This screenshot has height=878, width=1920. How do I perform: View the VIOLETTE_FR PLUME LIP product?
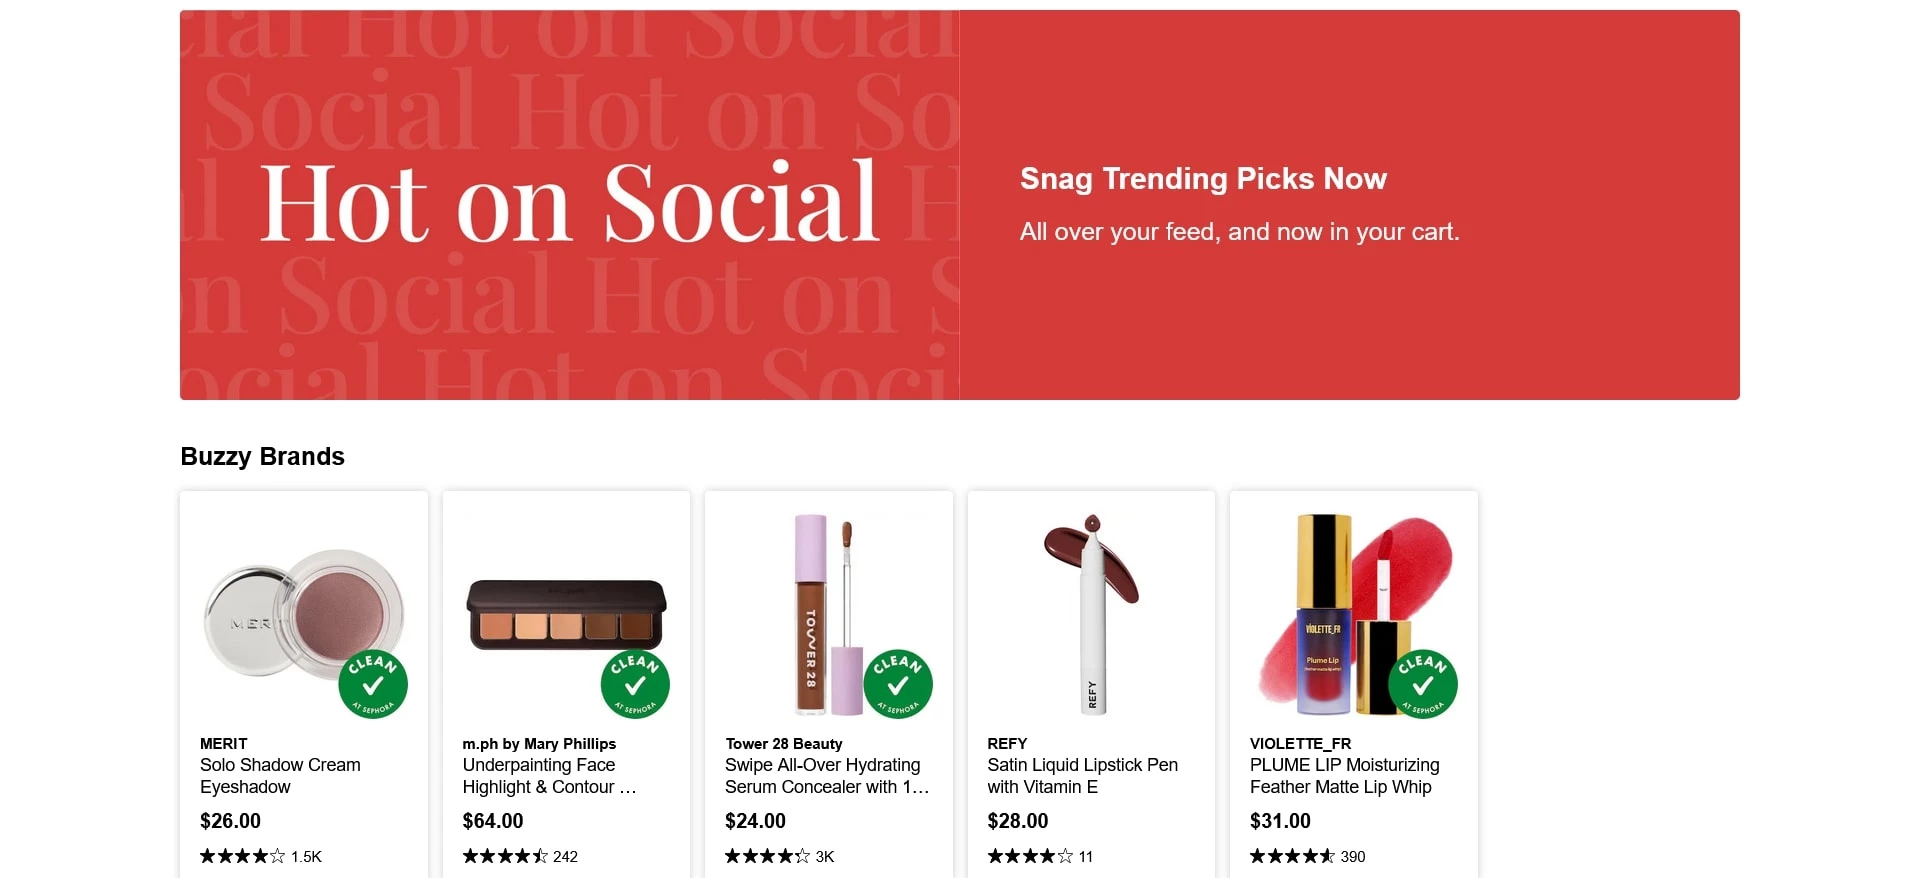coord(1344,776)
